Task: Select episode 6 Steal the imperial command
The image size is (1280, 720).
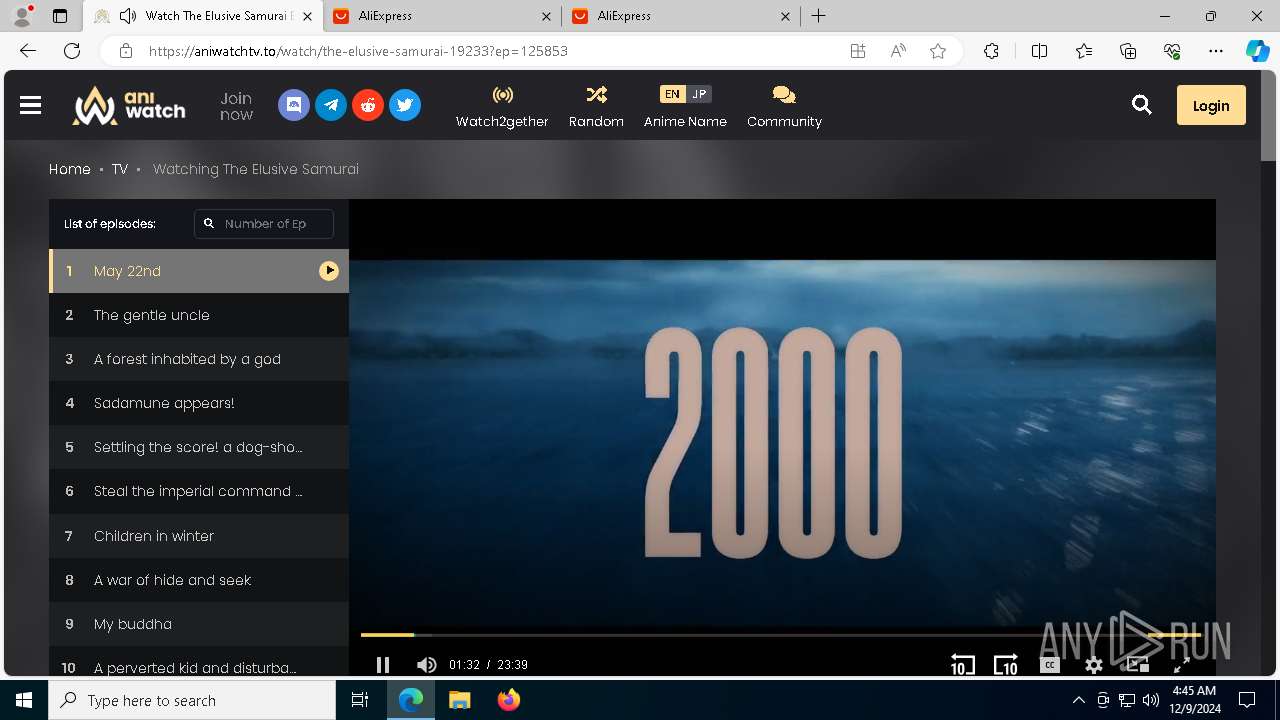Action: click(x=199, y=491)
